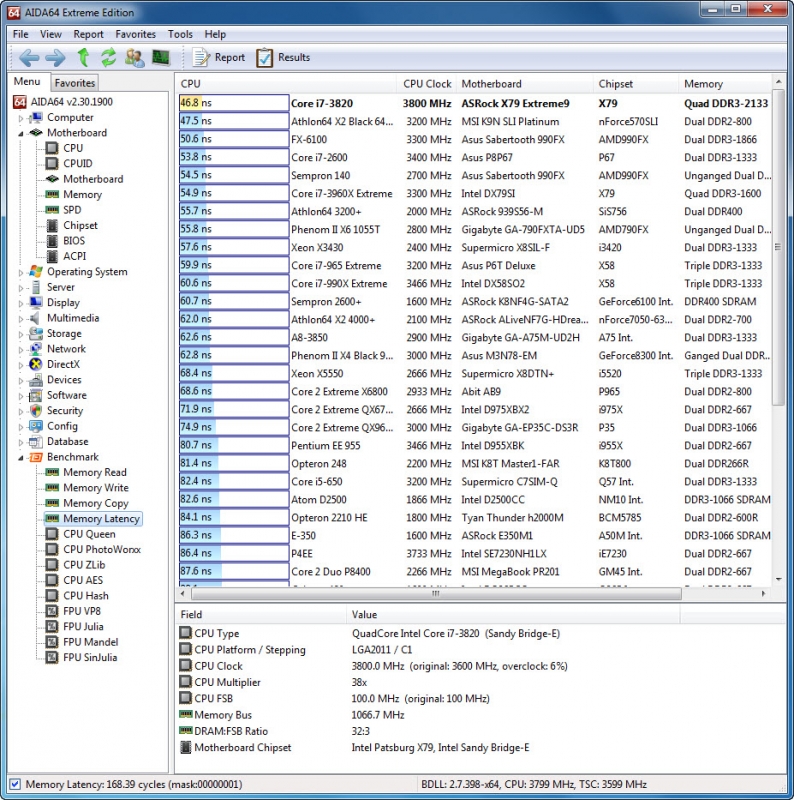This screenshot has width=794, height=800.
Task: Click the Forward arrow toolbar icon
Action: pyautogui.click(x=55, y=58)
